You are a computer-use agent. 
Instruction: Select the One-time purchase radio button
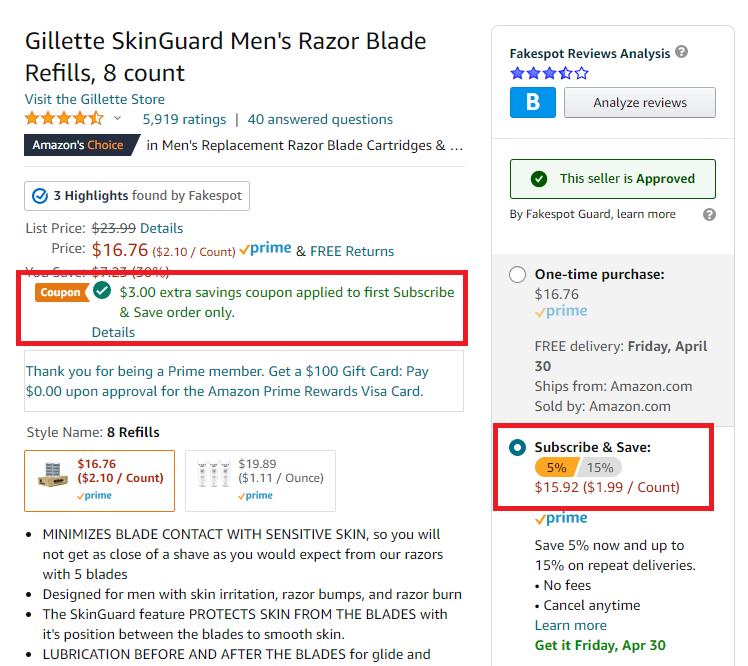pos(518,275)
